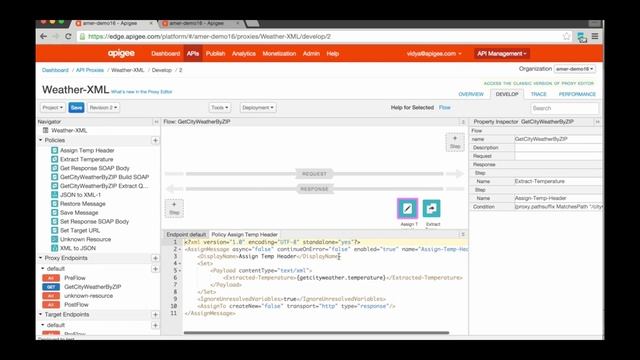Click the Set Target URL policy icon

pos(55,230)
